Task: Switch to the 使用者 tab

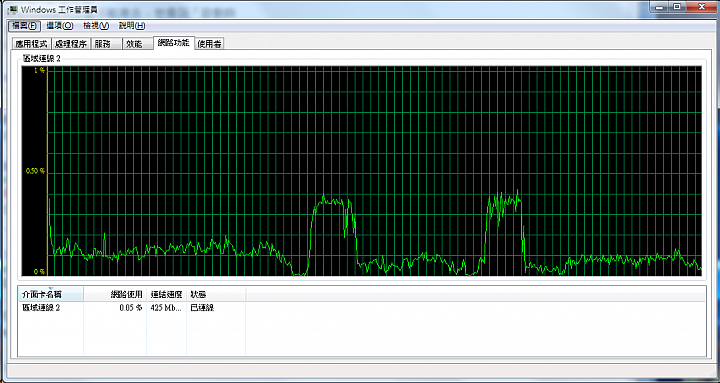Action: coord(209,44)
